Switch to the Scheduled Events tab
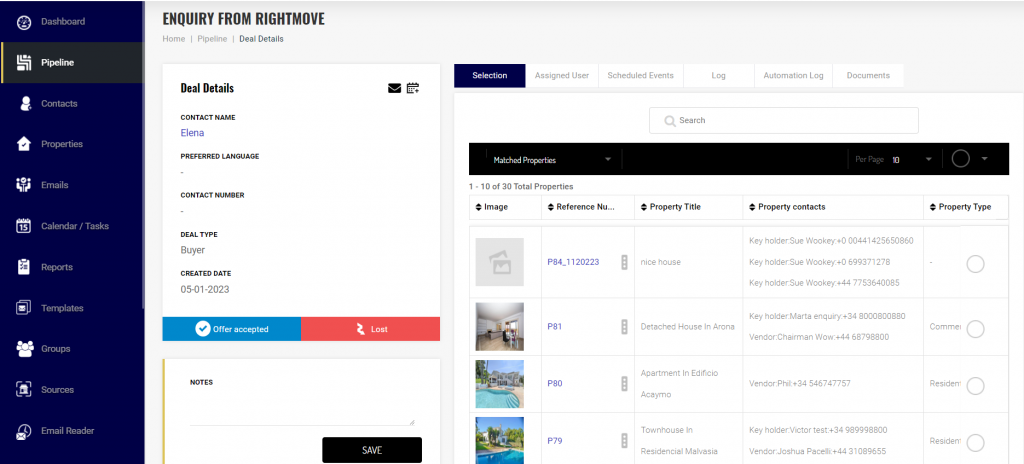This screenshot has width=1024, height=464. 640,76
